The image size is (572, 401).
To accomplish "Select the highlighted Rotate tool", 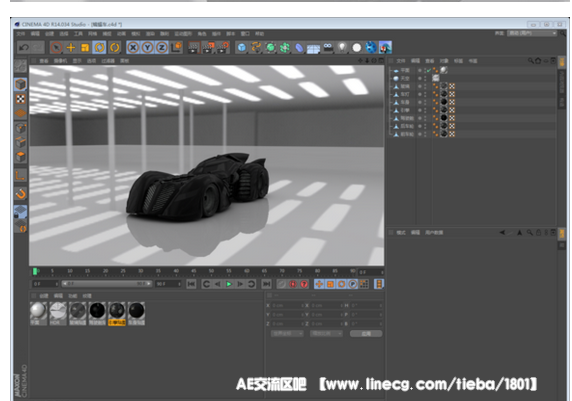I will tap(100, 48).
